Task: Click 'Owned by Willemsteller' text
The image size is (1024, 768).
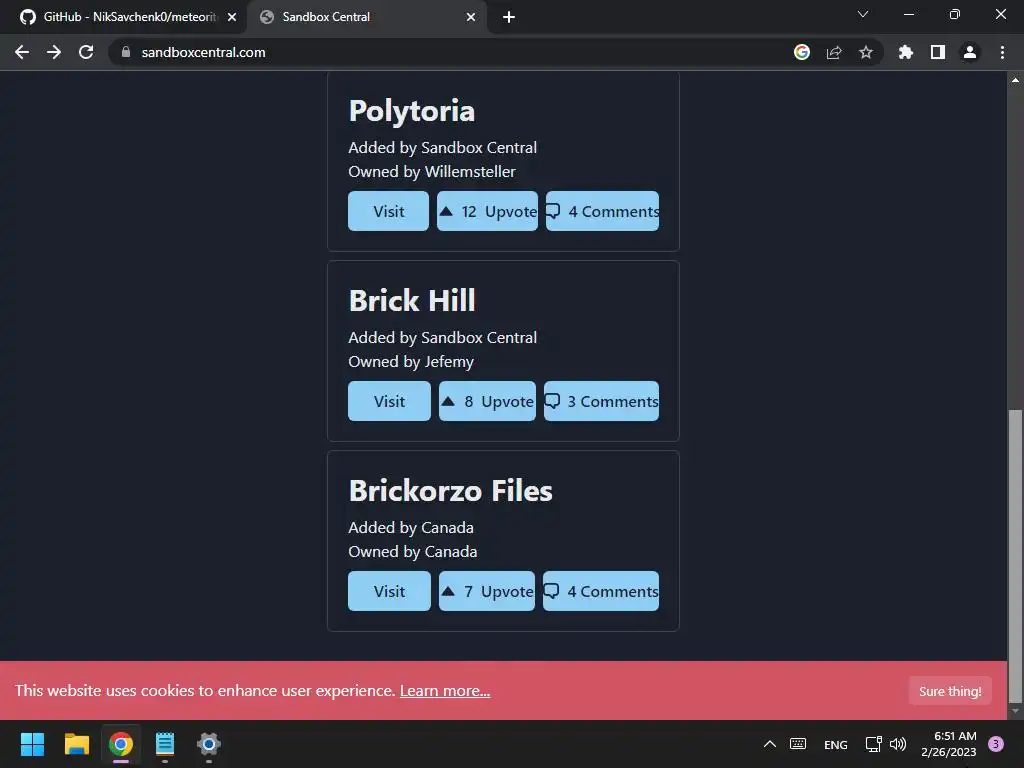Action: [x=432, y=172]
